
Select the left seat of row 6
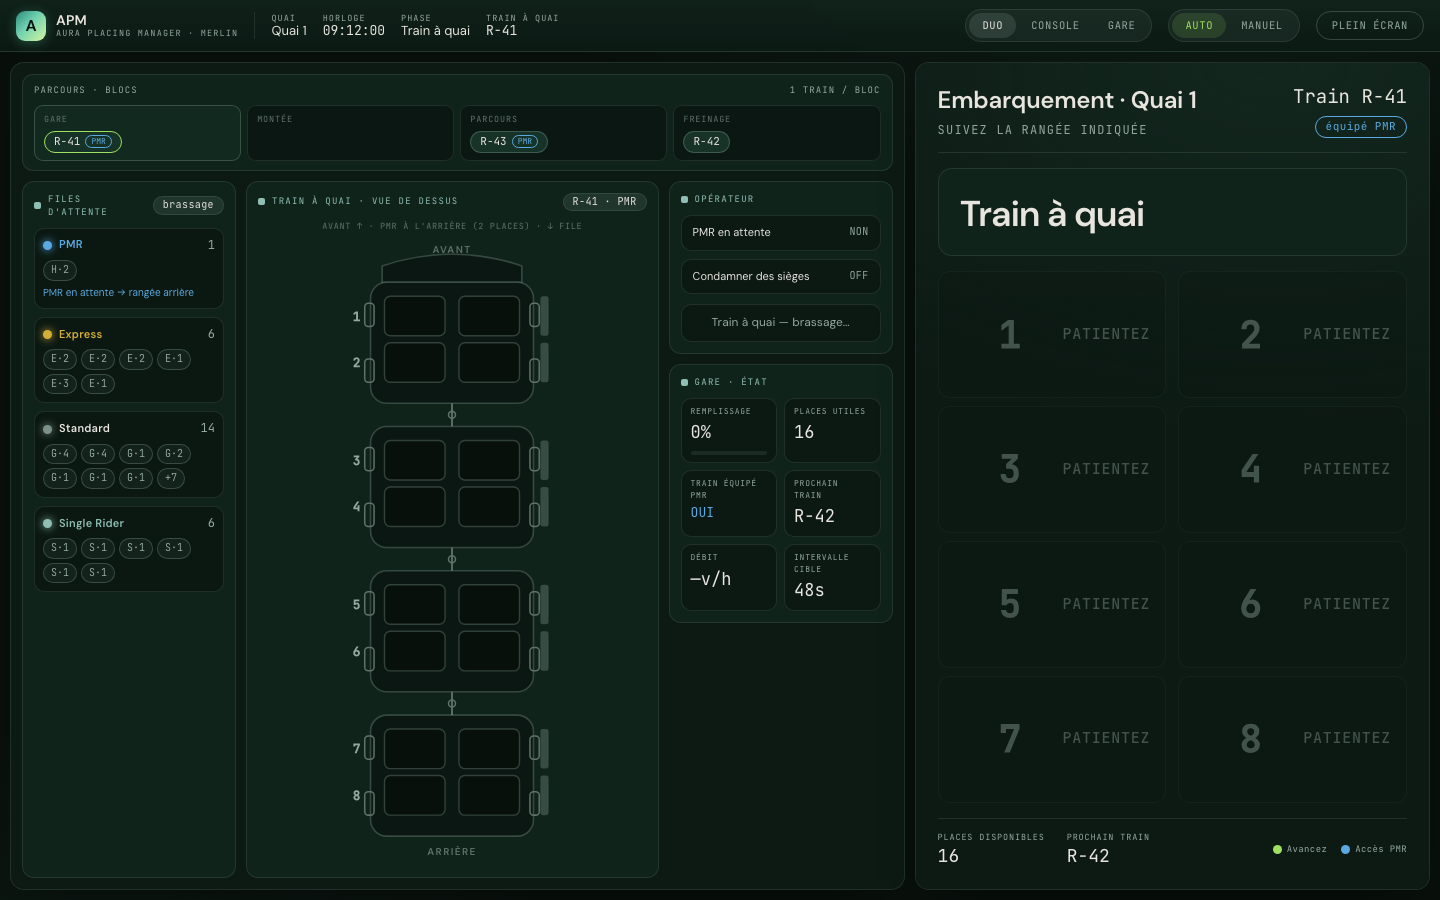click(415, 651)
